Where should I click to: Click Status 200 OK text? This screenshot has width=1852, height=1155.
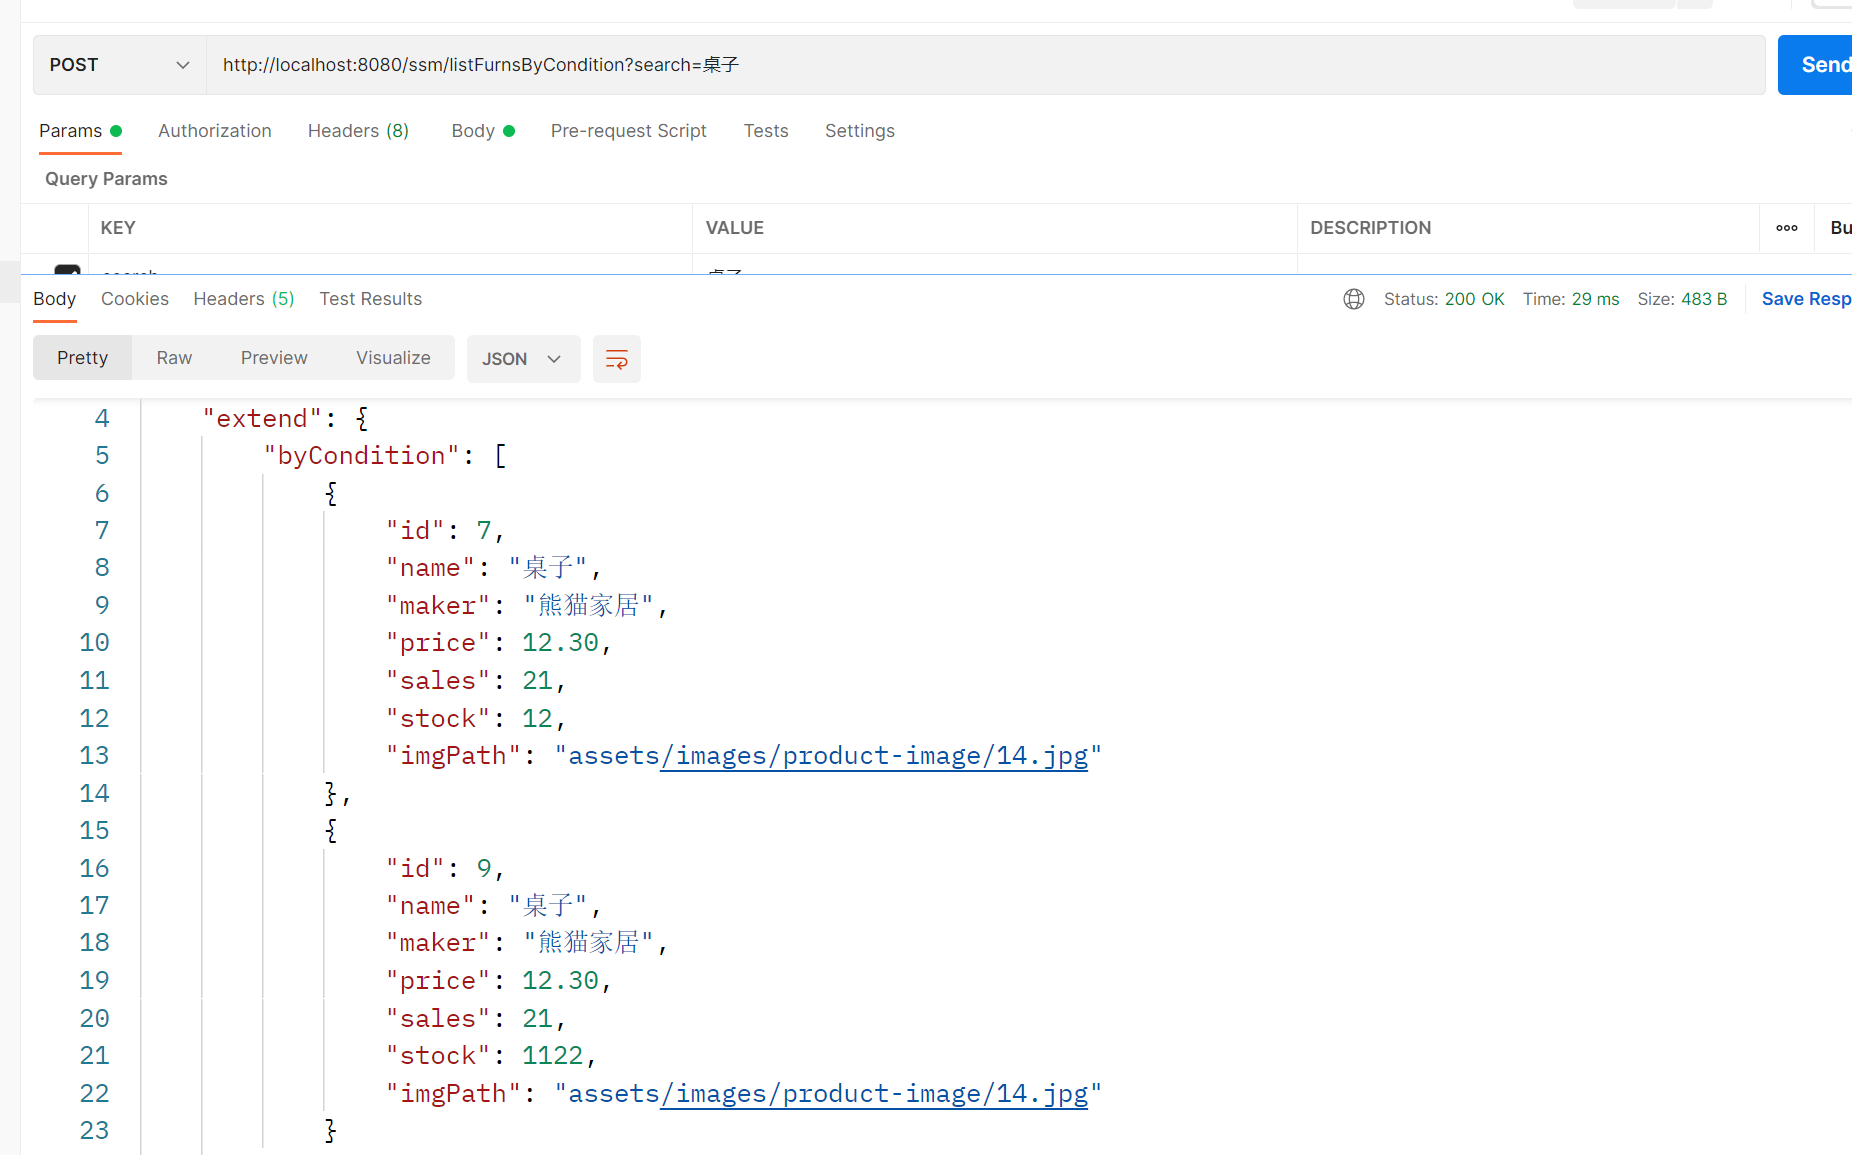[x=1444, y=299]
